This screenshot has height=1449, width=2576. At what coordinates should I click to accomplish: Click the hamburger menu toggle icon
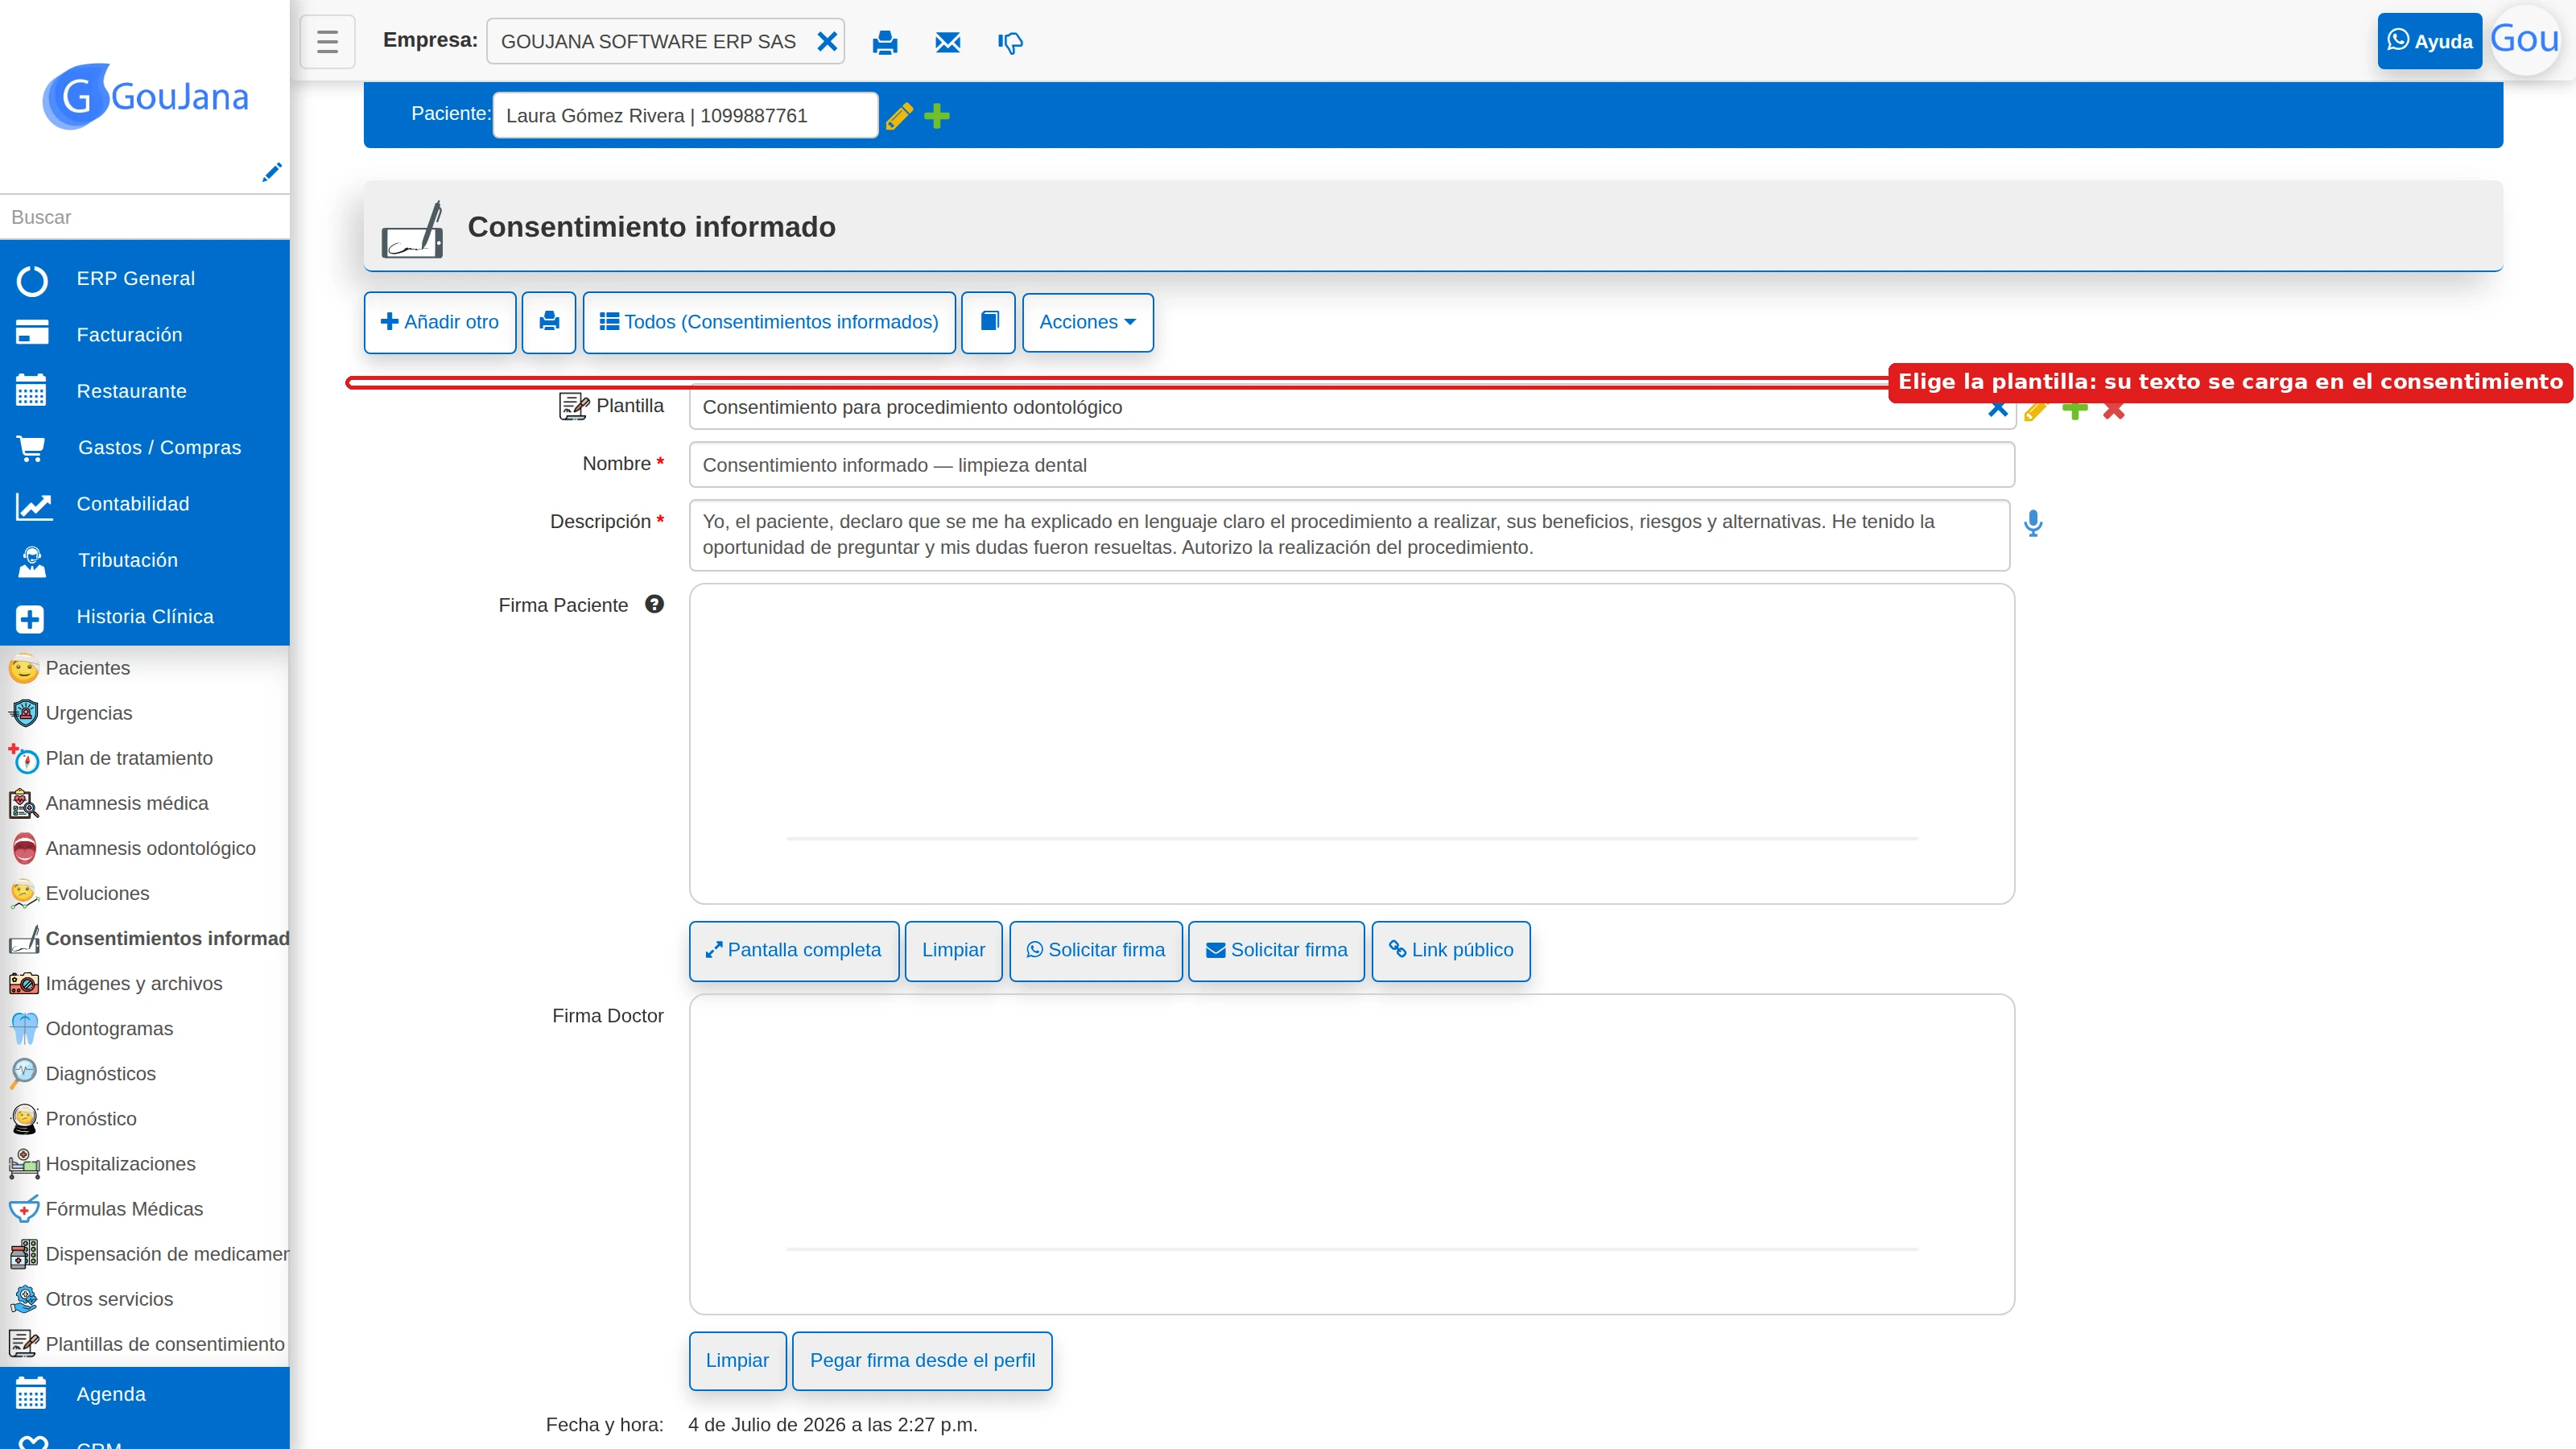coord(327,42)
